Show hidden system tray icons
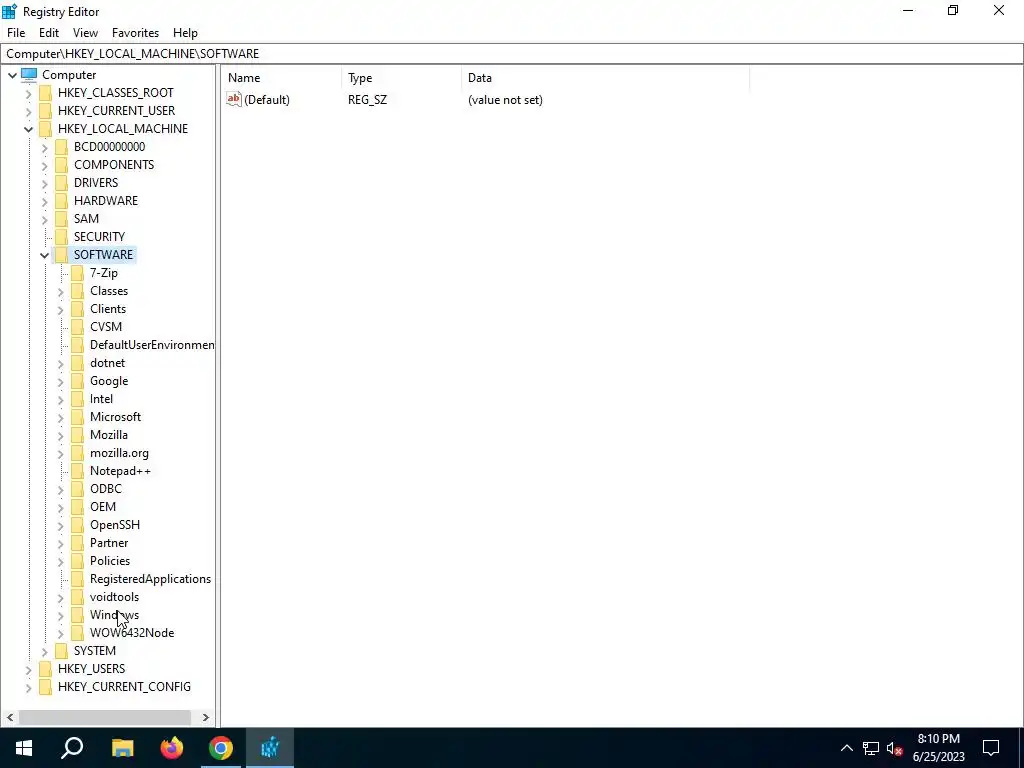Viewport: 1024px width, 768px height. coord(846,748)
